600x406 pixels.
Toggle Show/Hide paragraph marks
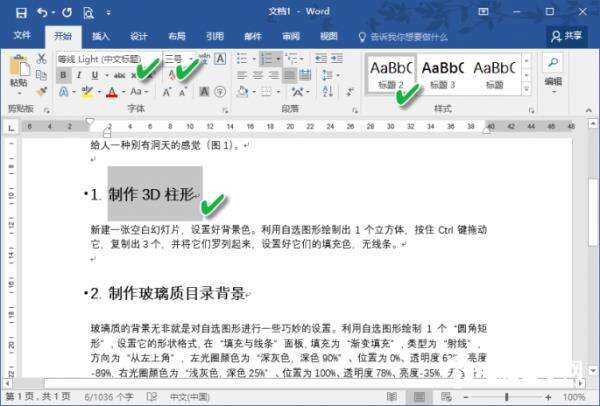click(351, 92)
